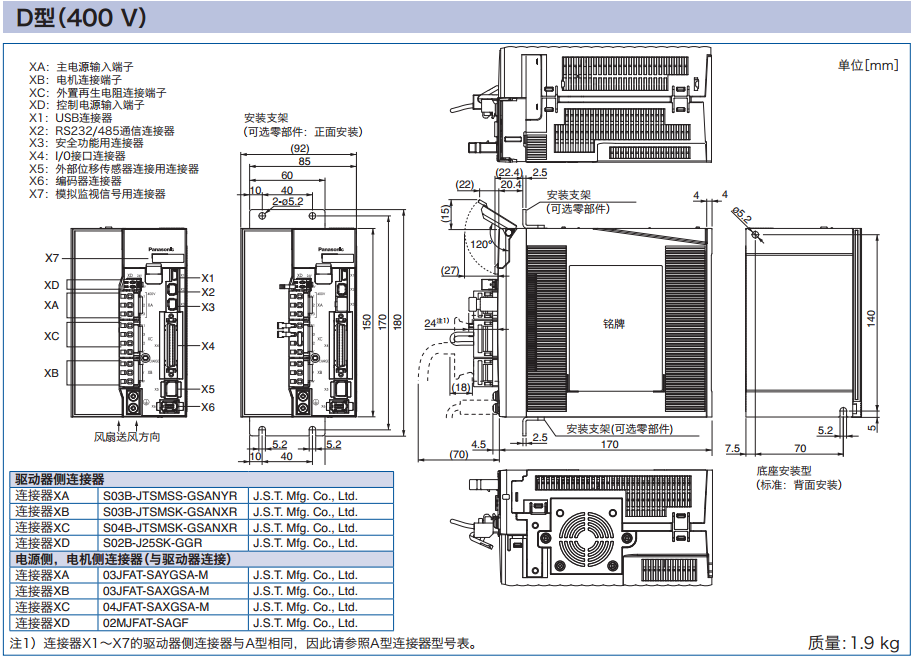Click the 风扇送风方向 label under the front view
This screenshot has width=912, height=658.
click(x=127, y=437)
